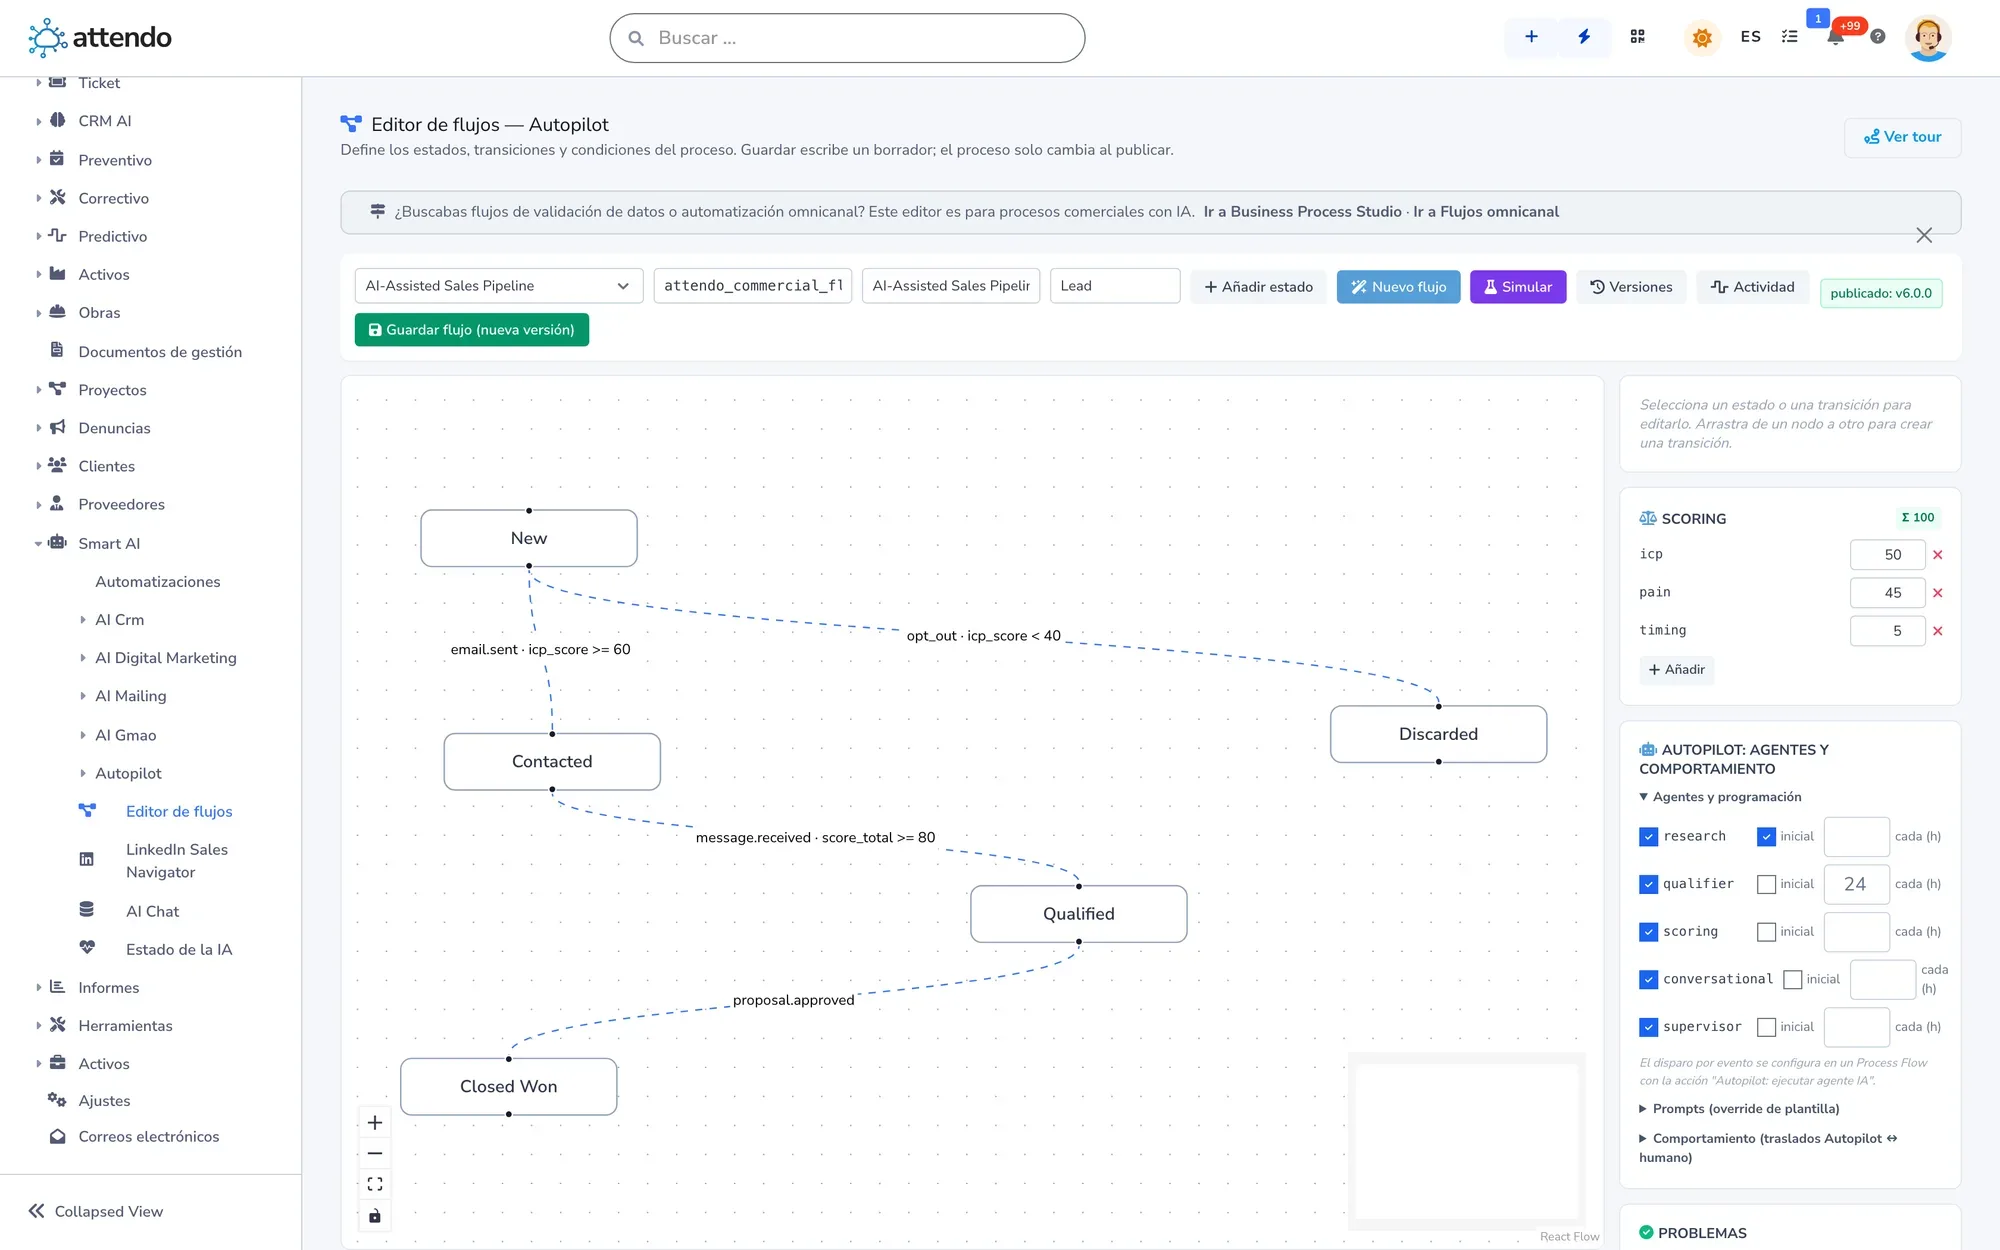Zoom in on the flow canvas
Screen dimensions: 2000x1250
coord(375,1123)
